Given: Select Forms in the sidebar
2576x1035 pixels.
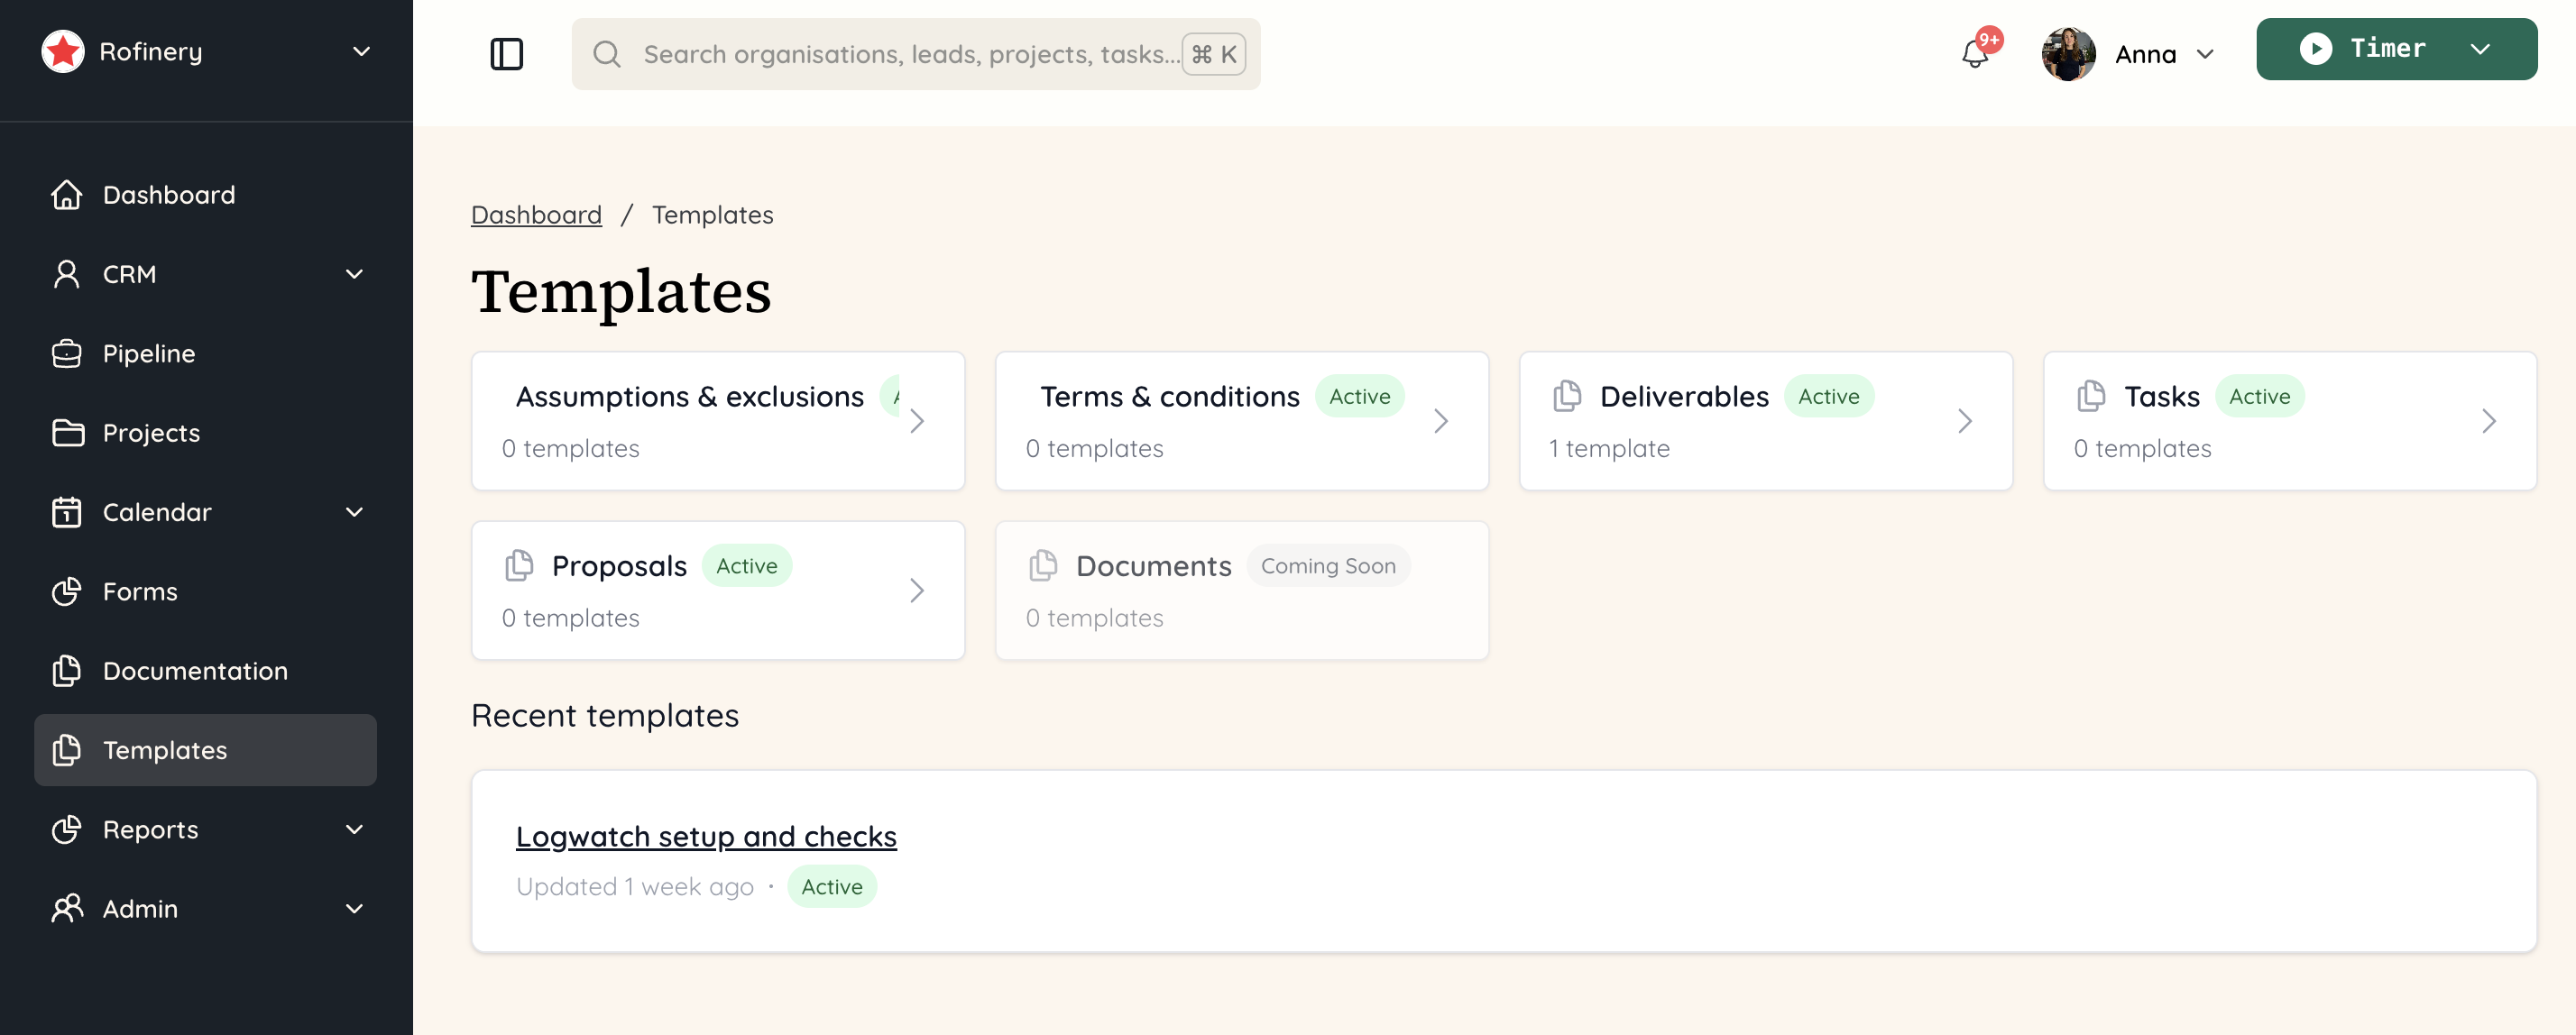Looking at the screenshot, I should tap(140, 591).
